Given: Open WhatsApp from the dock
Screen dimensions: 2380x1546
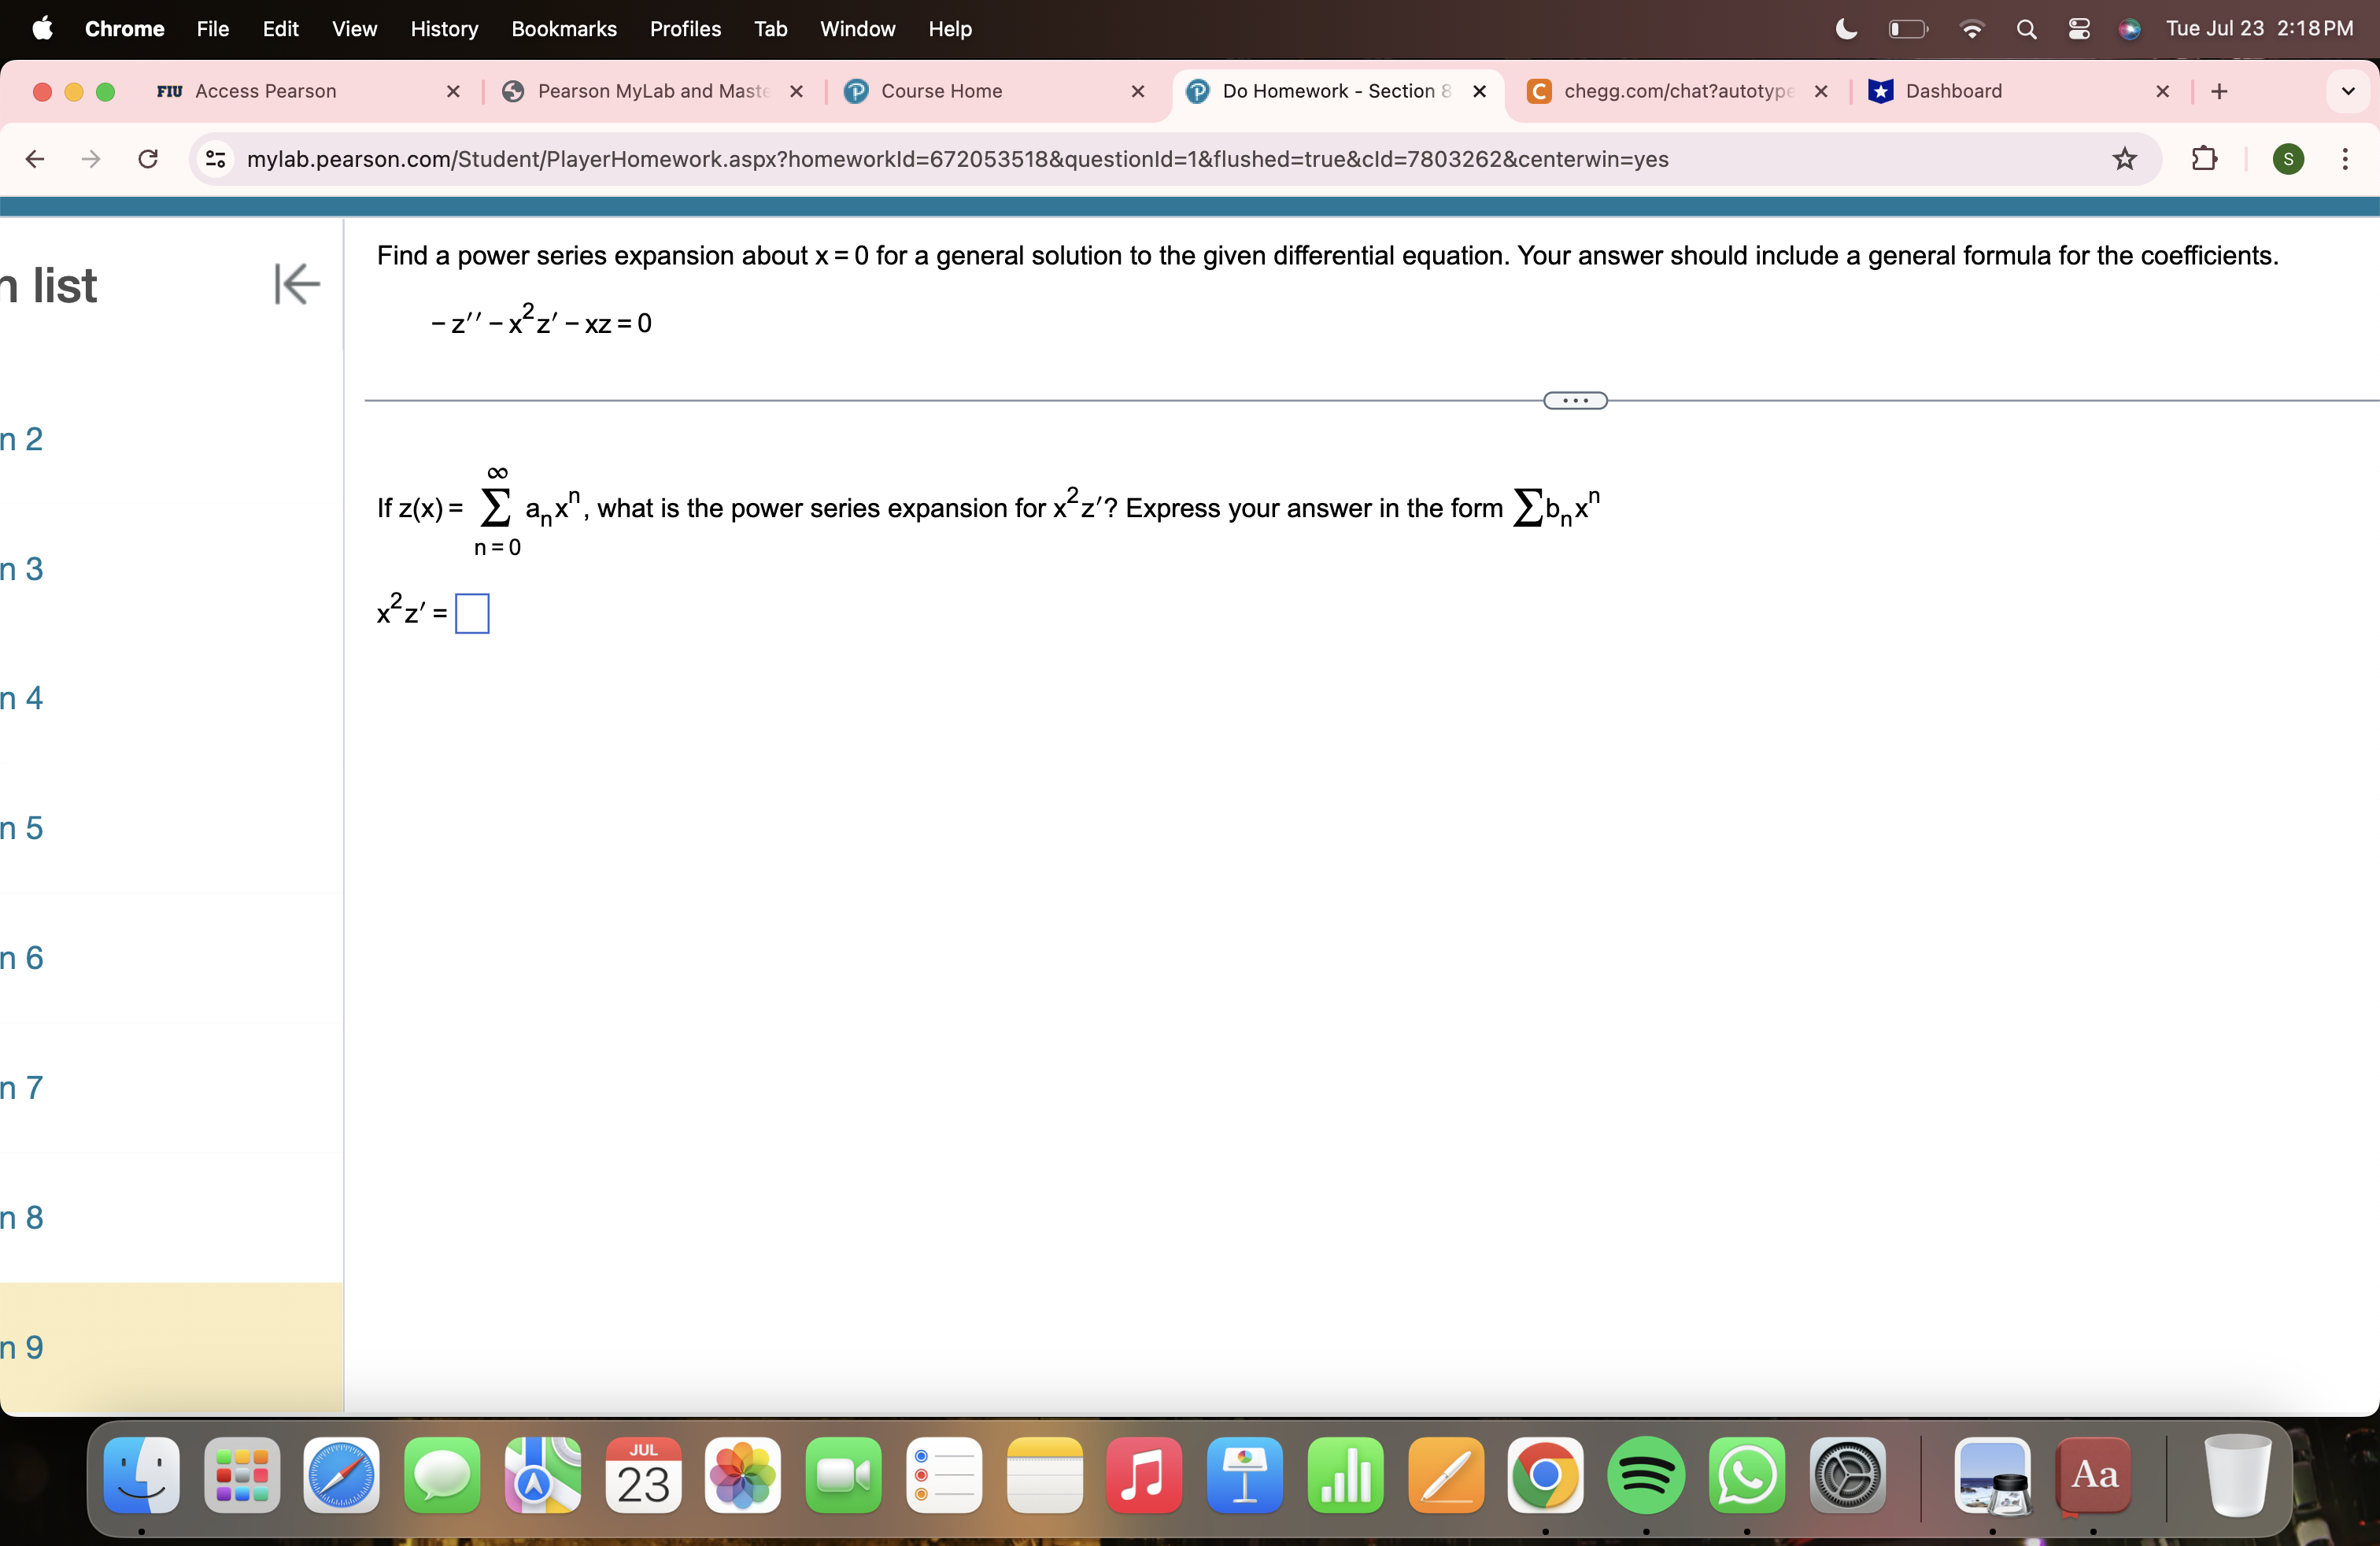Looking at the screenshot, I should [1747, 1476].
